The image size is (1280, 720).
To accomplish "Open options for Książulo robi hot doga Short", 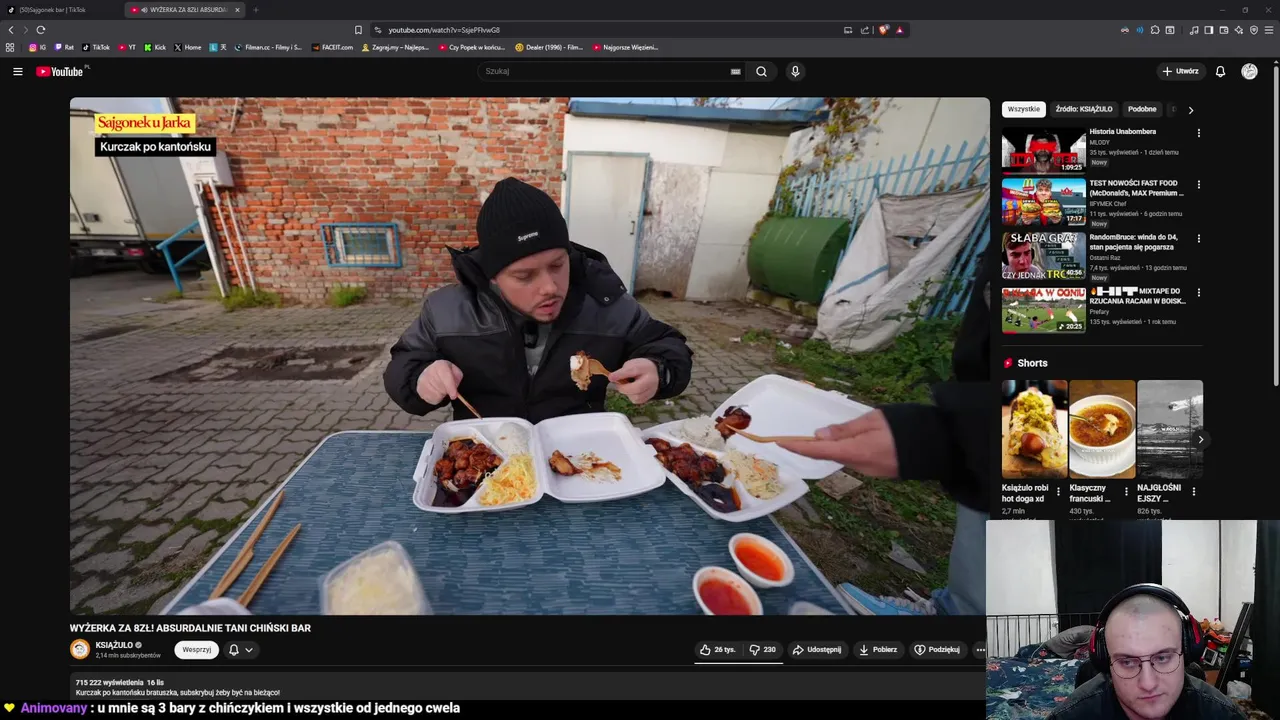I will coord(1058,492).
